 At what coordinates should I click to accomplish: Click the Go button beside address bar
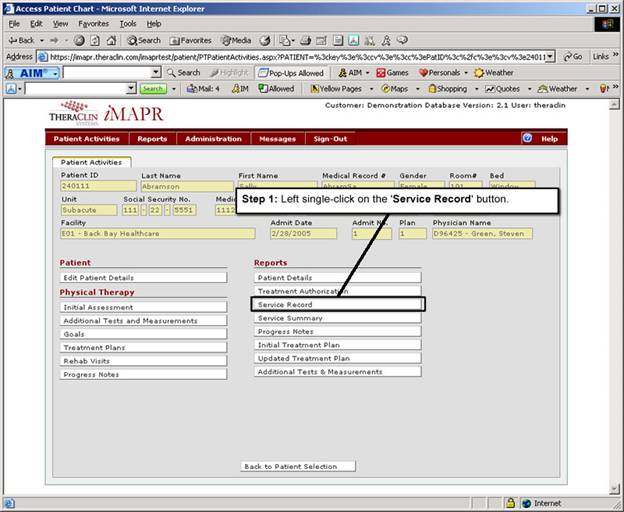point(572,57)
